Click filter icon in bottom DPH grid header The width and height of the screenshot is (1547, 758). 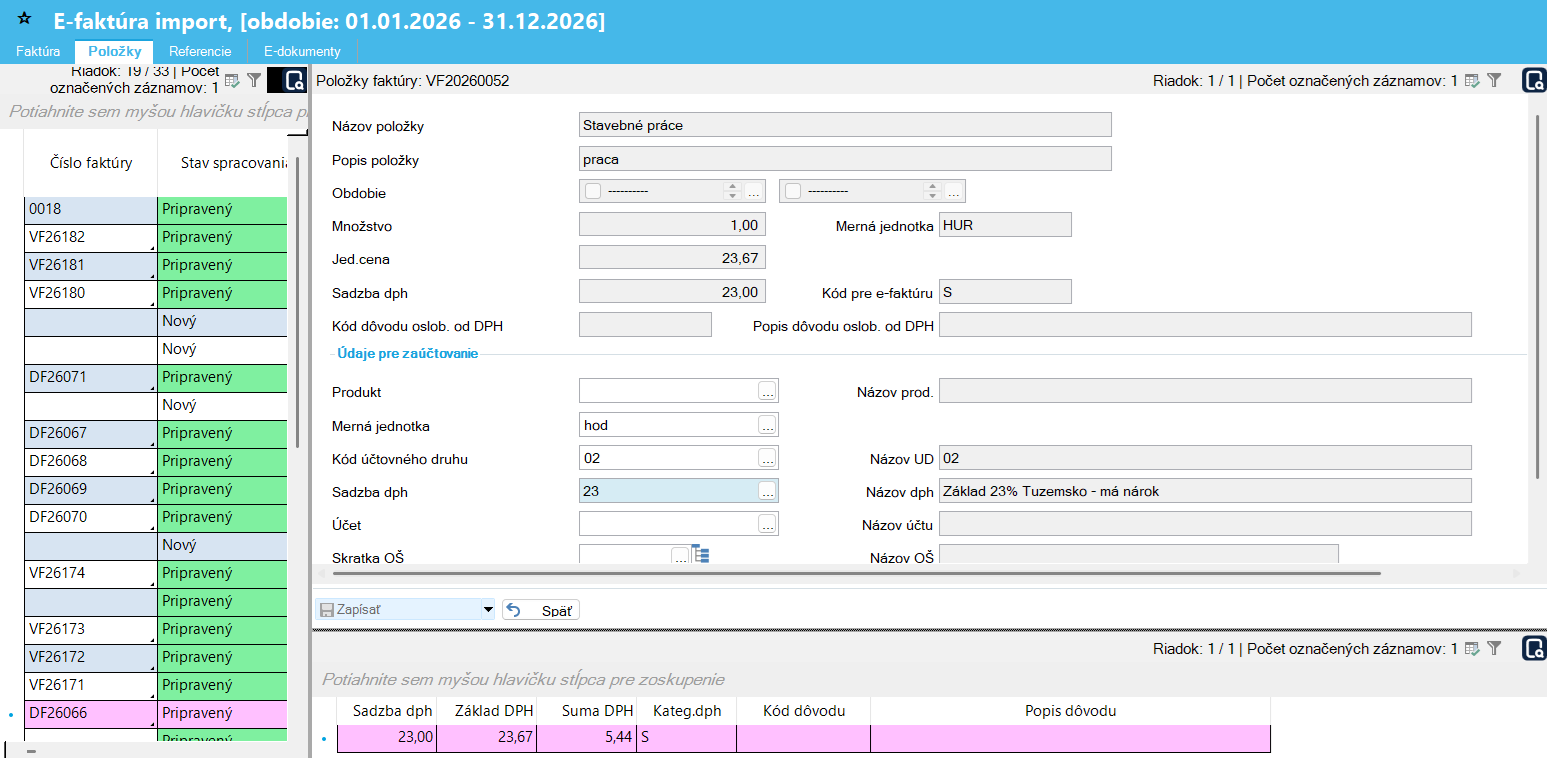[1494, 648]
